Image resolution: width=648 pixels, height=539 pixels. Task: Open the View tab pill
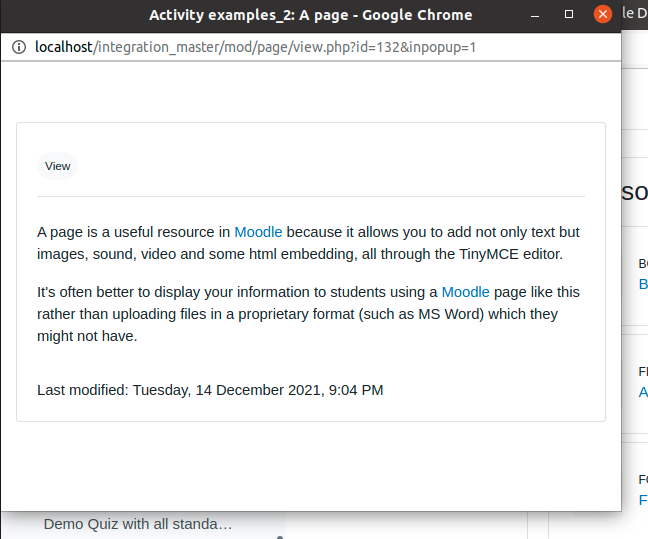coord(57,166)
